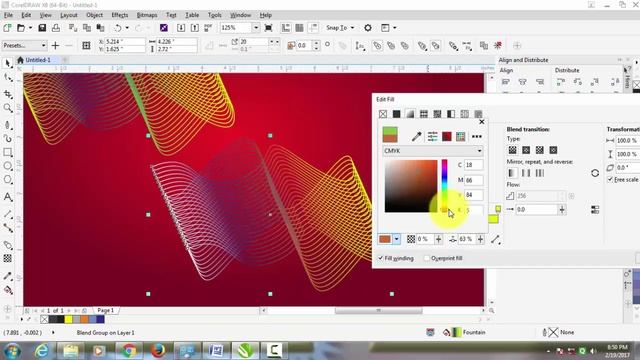
Task: Open the File menu
Action: (8, 15)
